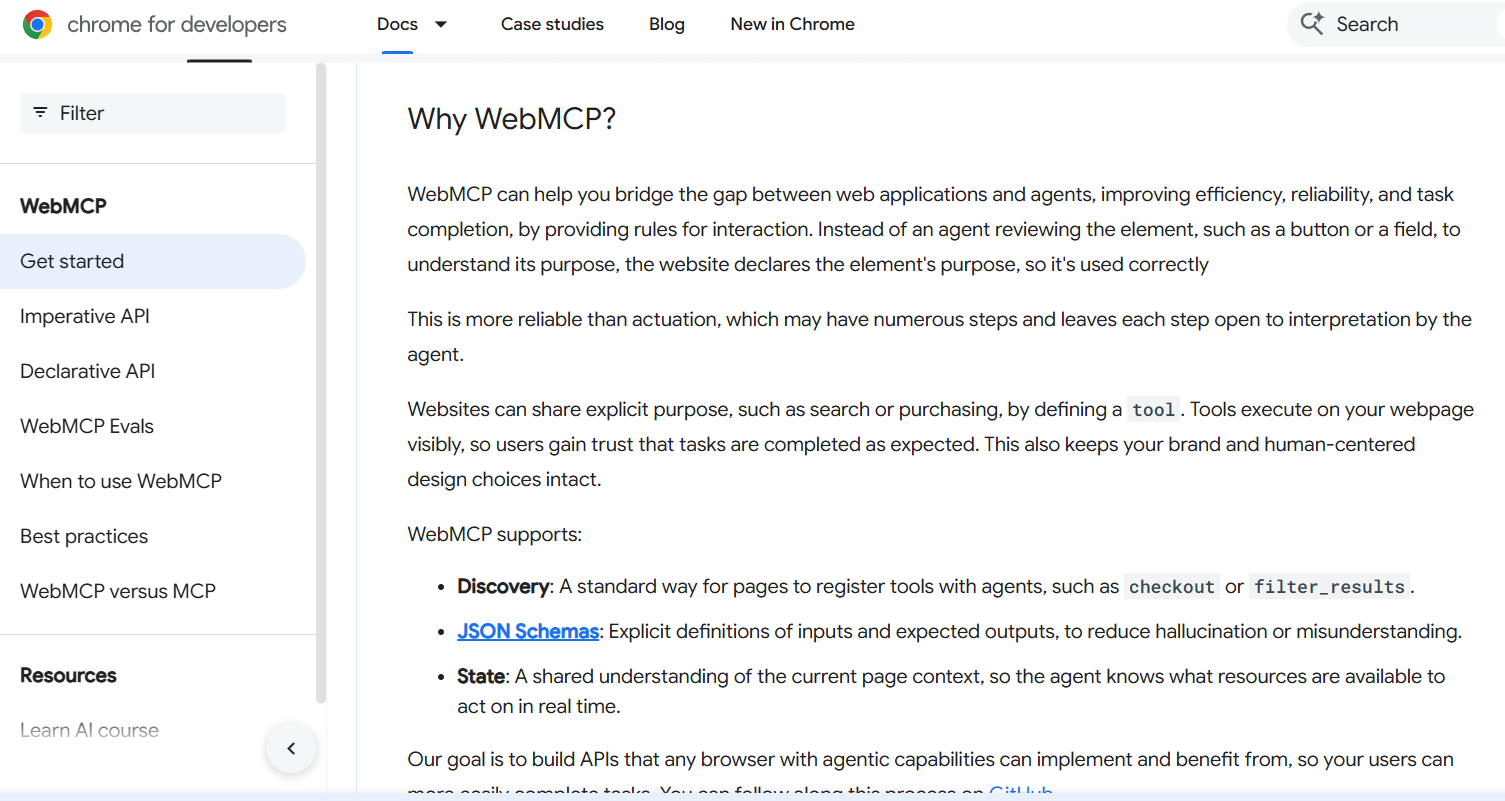Open New in Chrome section
1505x801 pixels.
click(793, 24)
